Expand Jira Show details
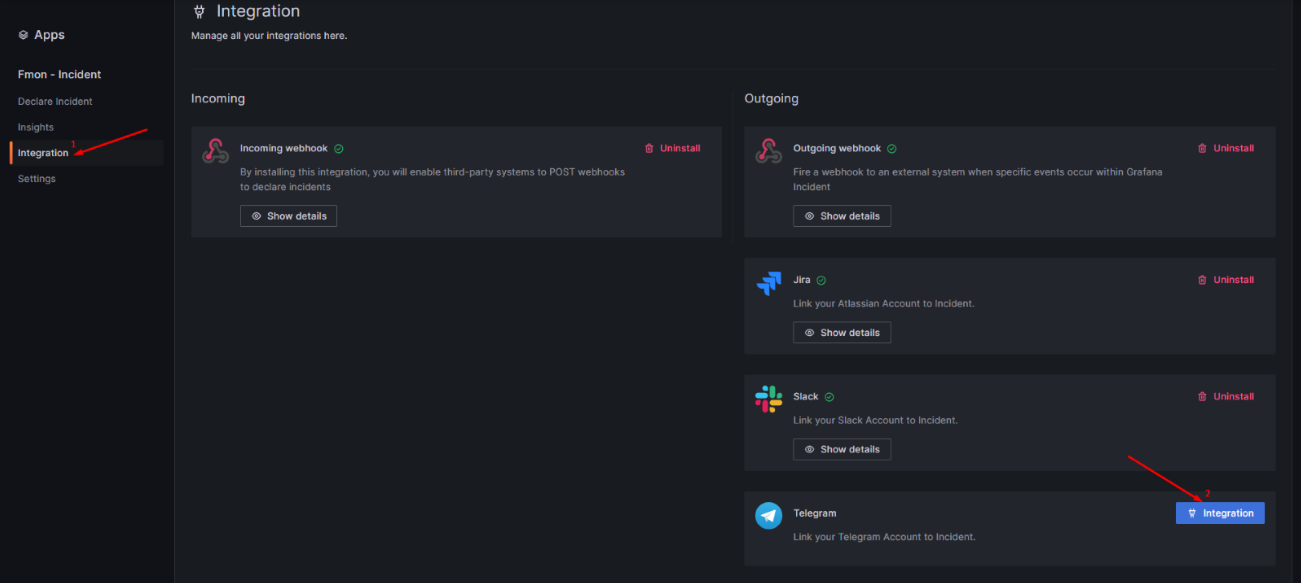The height and width of the screenshot is (583, 1301). pyautogui.click(x=841, y=332)
